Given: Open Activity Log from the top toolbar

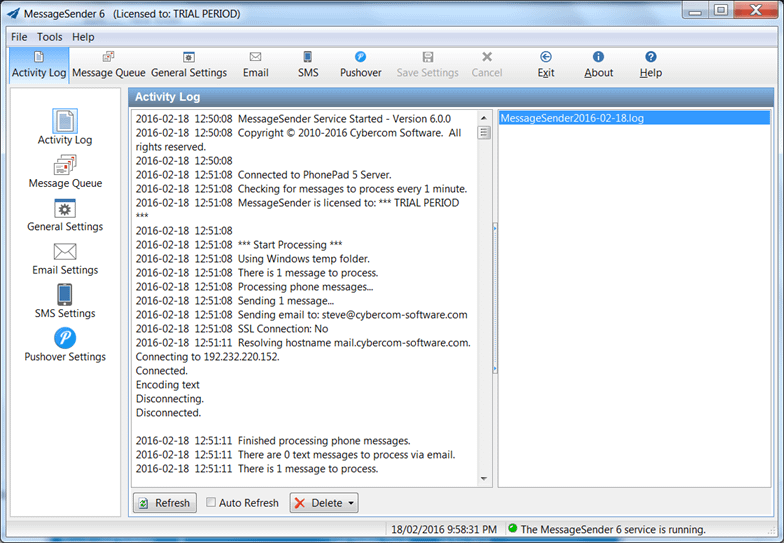Looking at the screenshot, I should pyautogui.click(x=39, y=65).
